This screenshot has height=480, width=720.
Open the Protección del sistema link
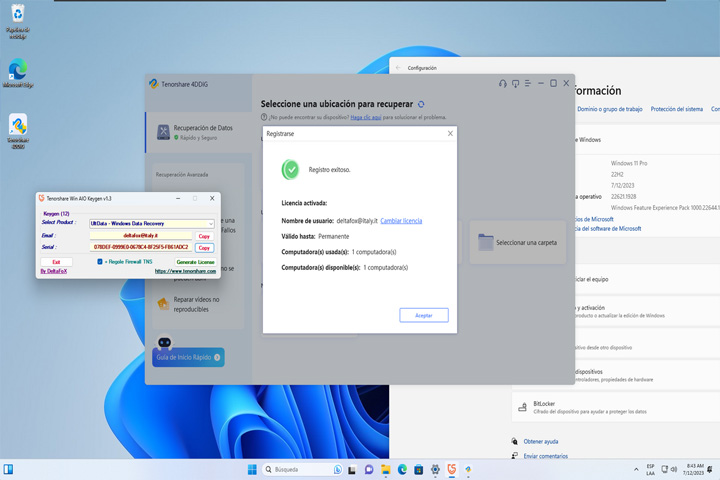tap(676, 109)
